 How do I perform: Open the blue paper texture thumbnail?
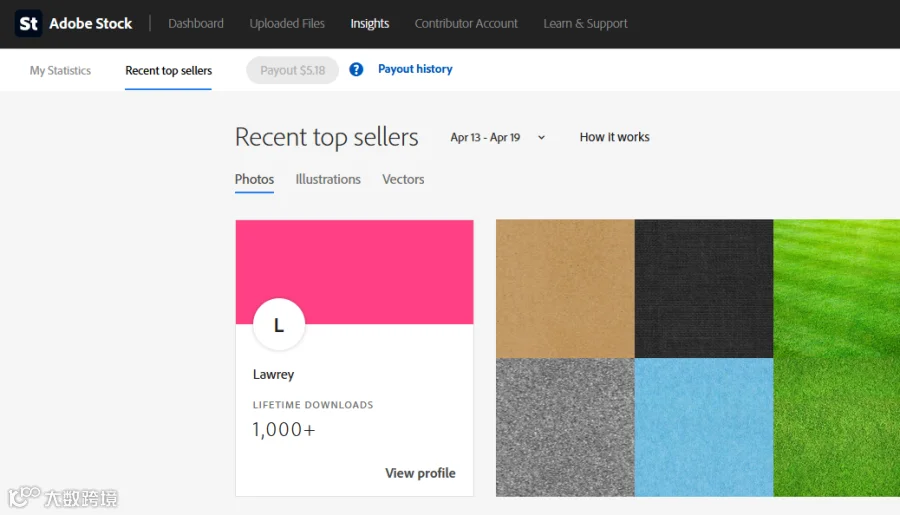tap(704, 427)
